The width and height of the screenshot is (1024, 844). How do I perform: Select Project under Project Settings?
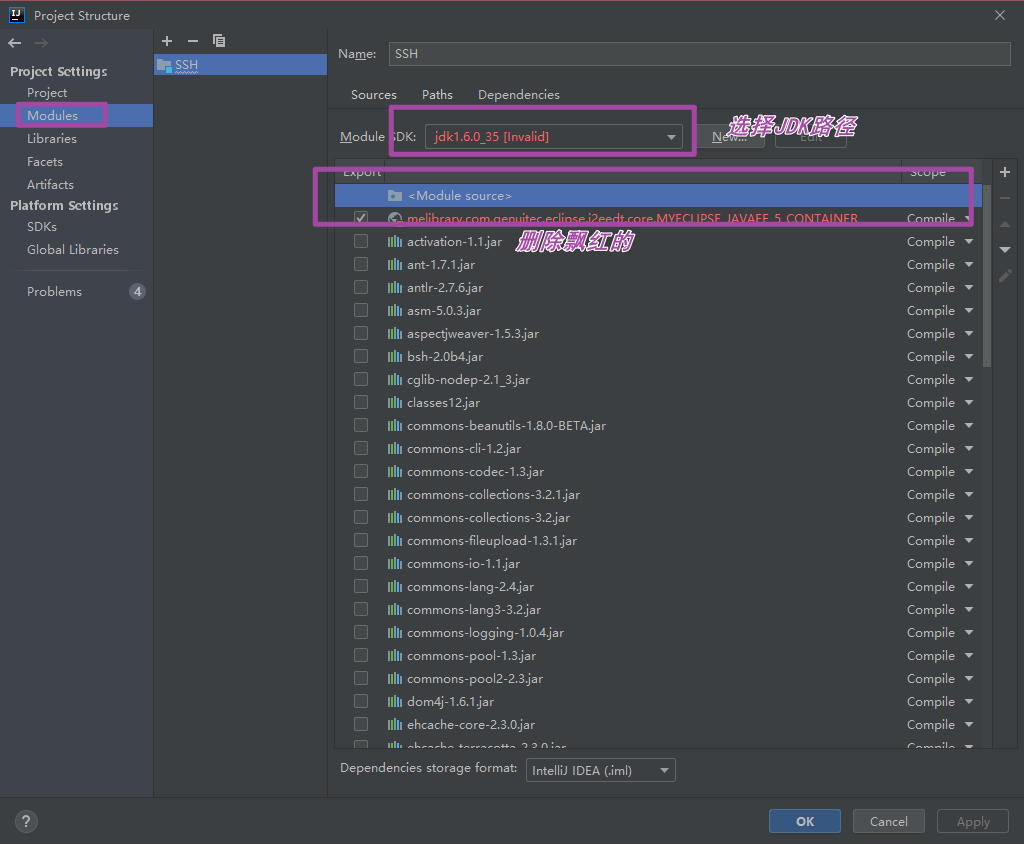tap(47, 93)
